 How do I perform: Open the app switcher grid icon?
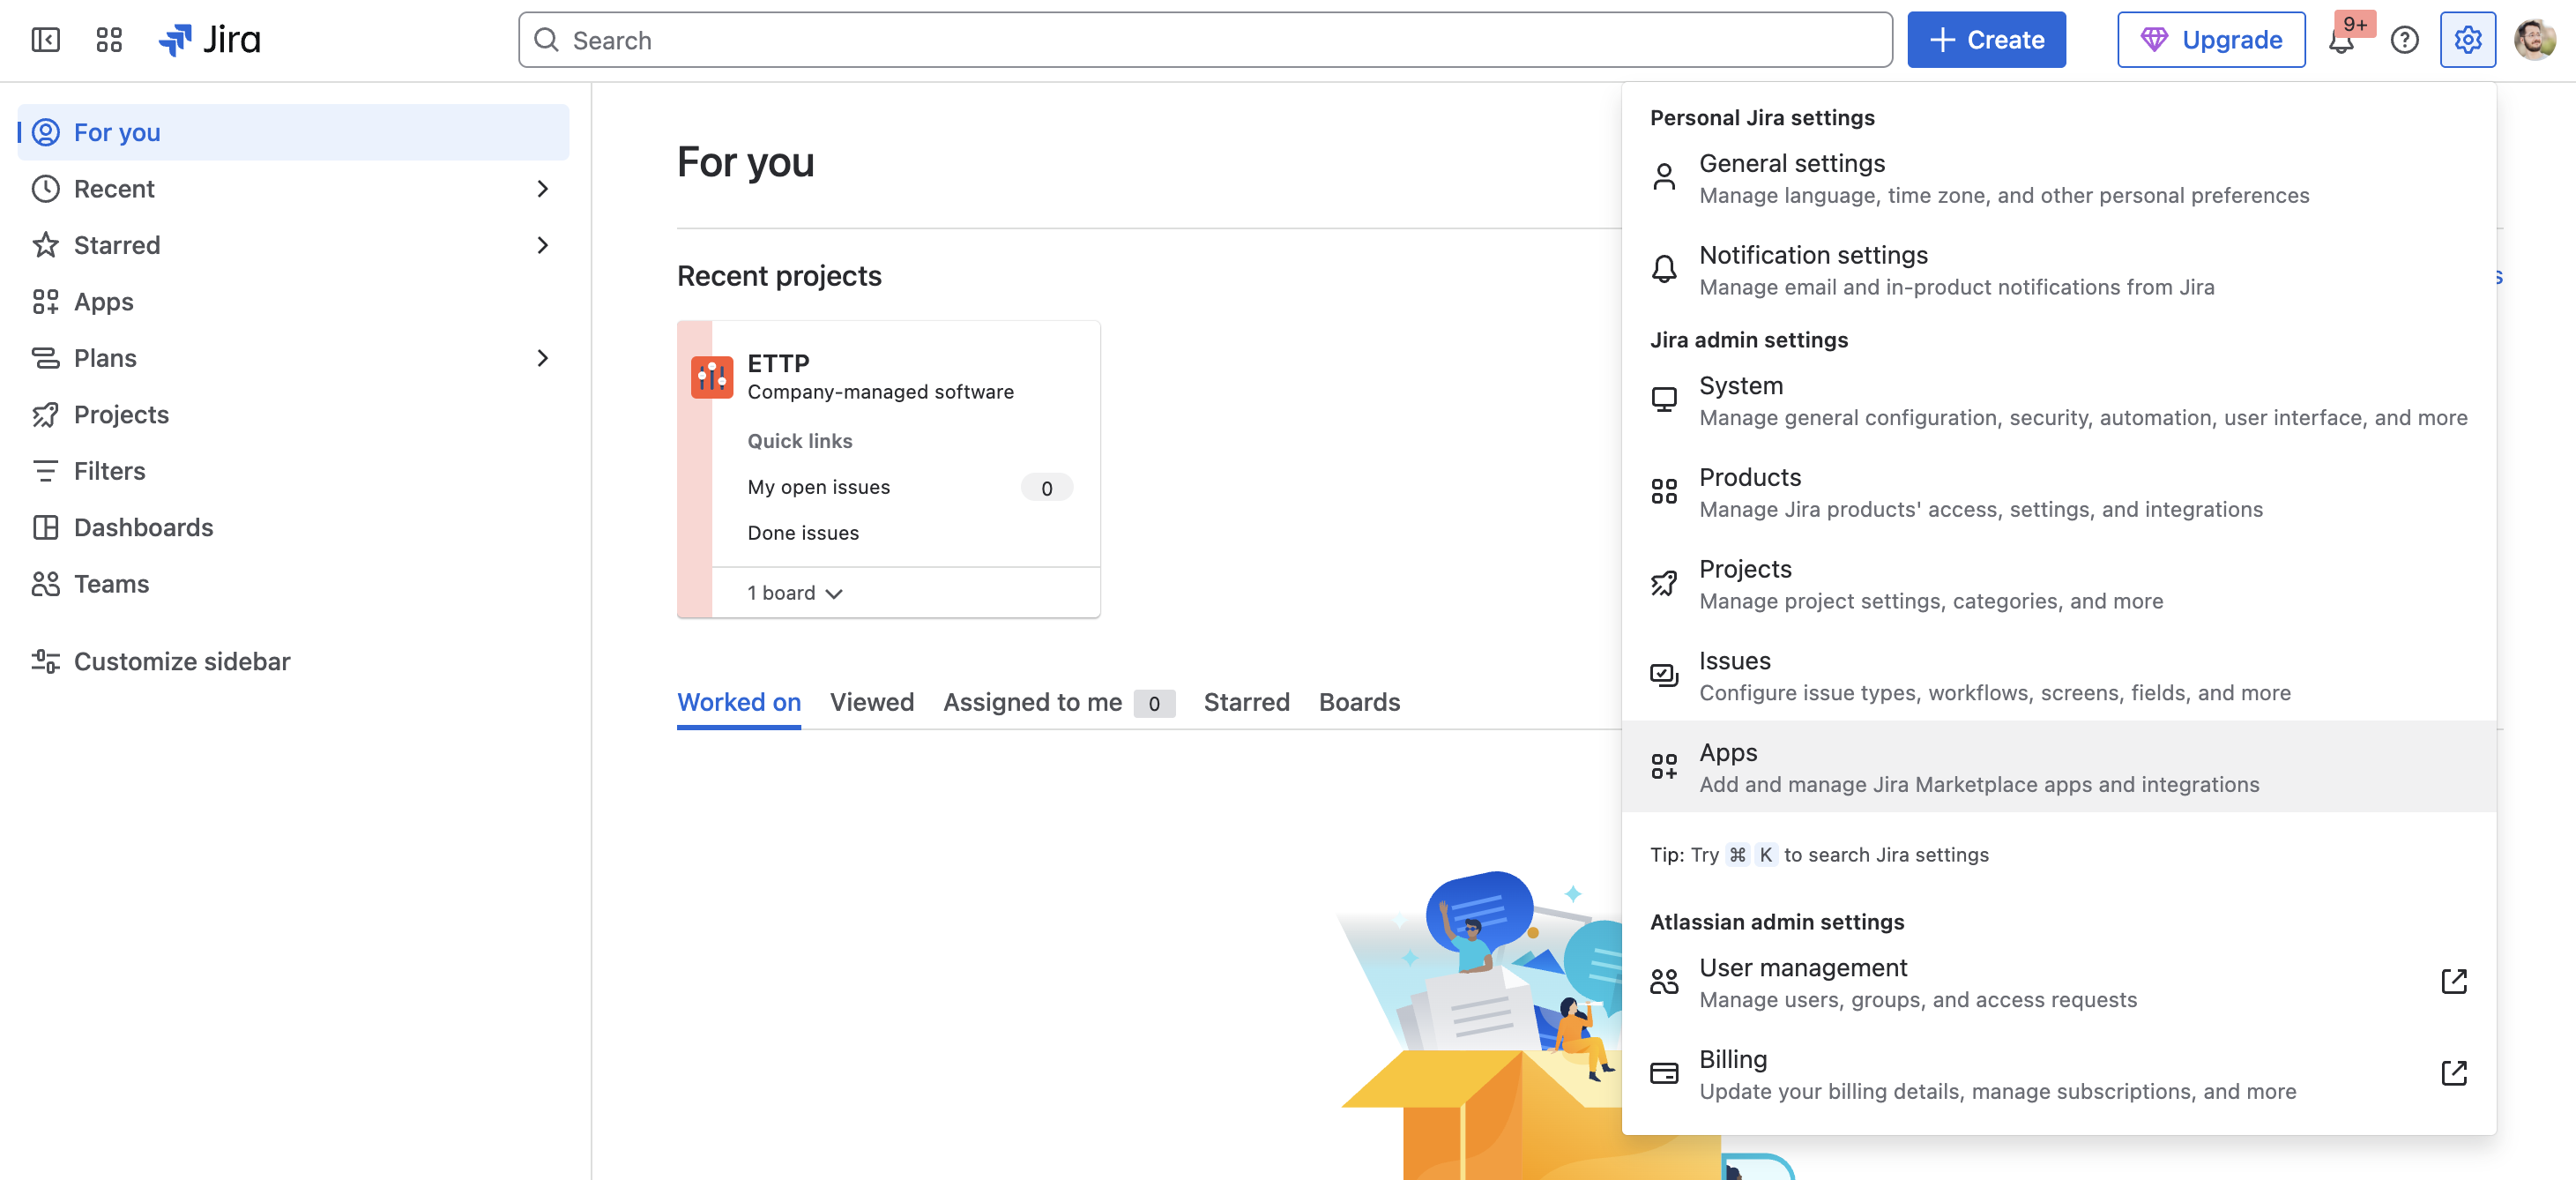click(109, 40)
